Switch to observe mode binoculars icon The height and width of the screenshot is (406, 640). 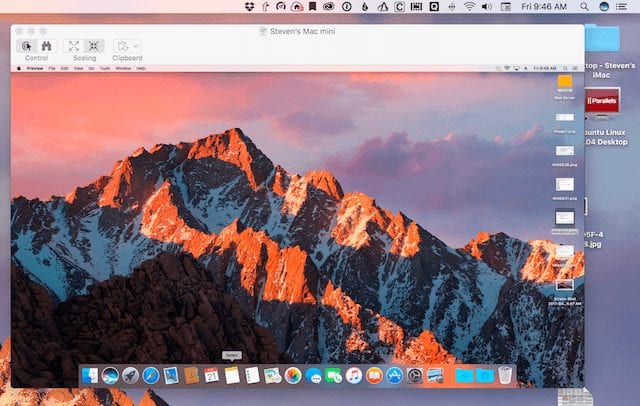point(46,46)
